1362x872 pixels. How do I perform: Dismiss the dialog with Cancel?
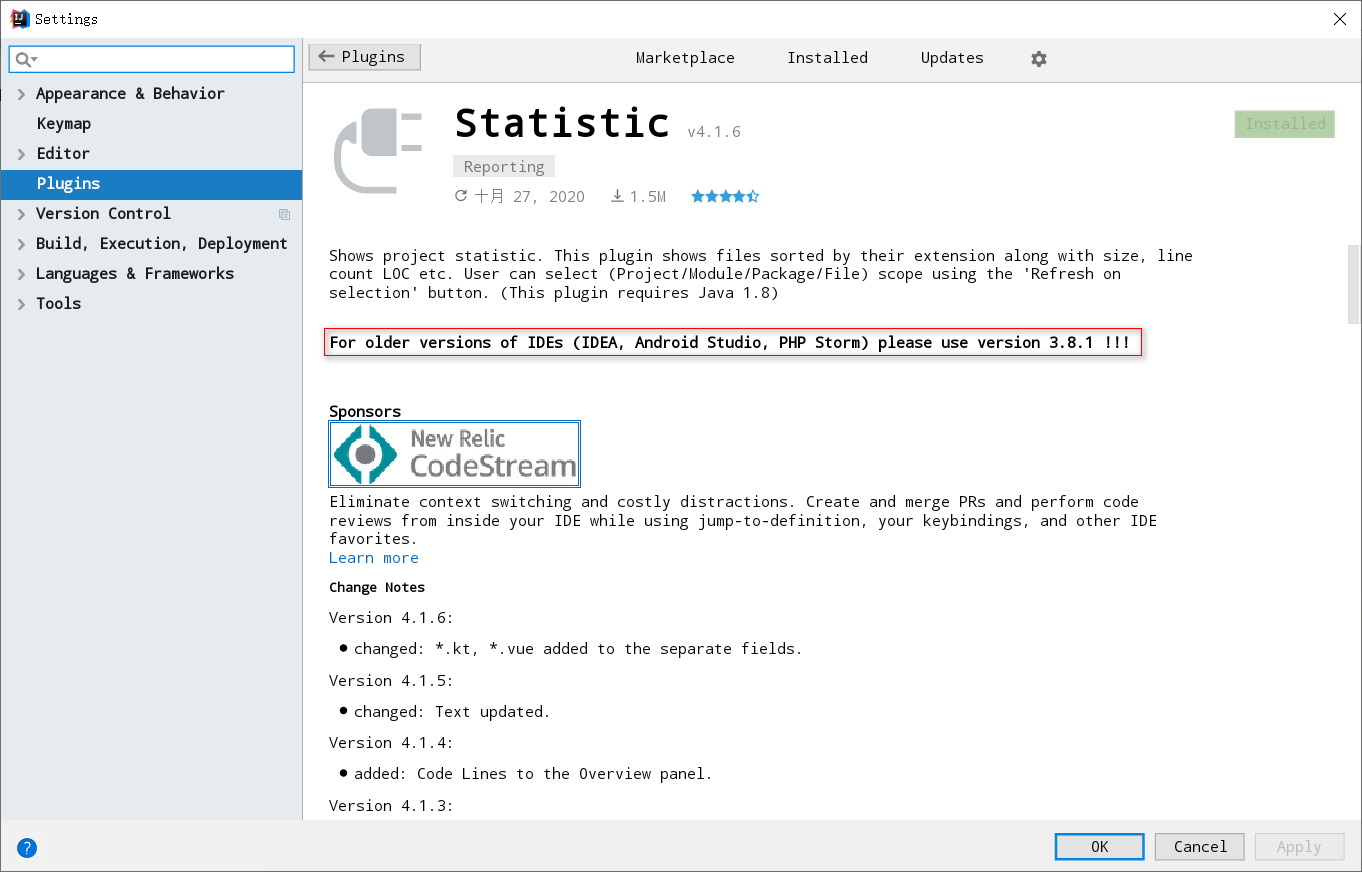[1200, 847]
